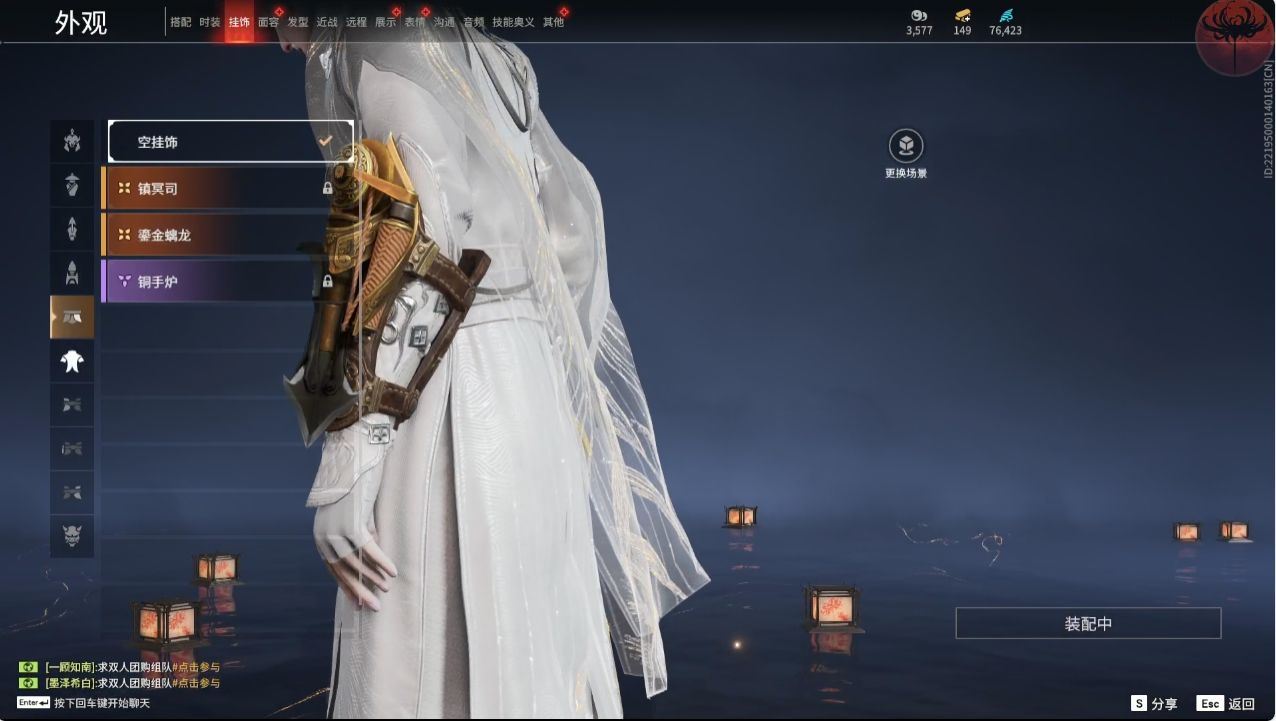The width and height of the screenshot is (1276, 721).
Task: Select the straw hat figure sidebar icon
Action: coord(72,185)
